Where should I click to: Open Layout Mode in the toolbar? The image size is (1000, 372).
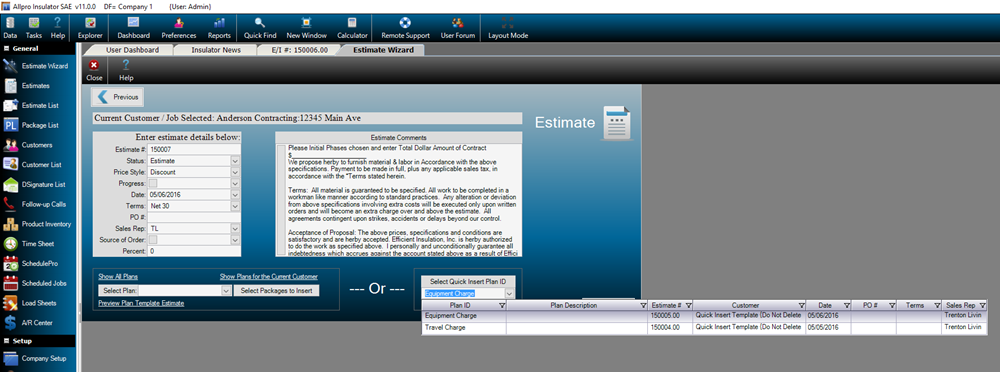508,28
